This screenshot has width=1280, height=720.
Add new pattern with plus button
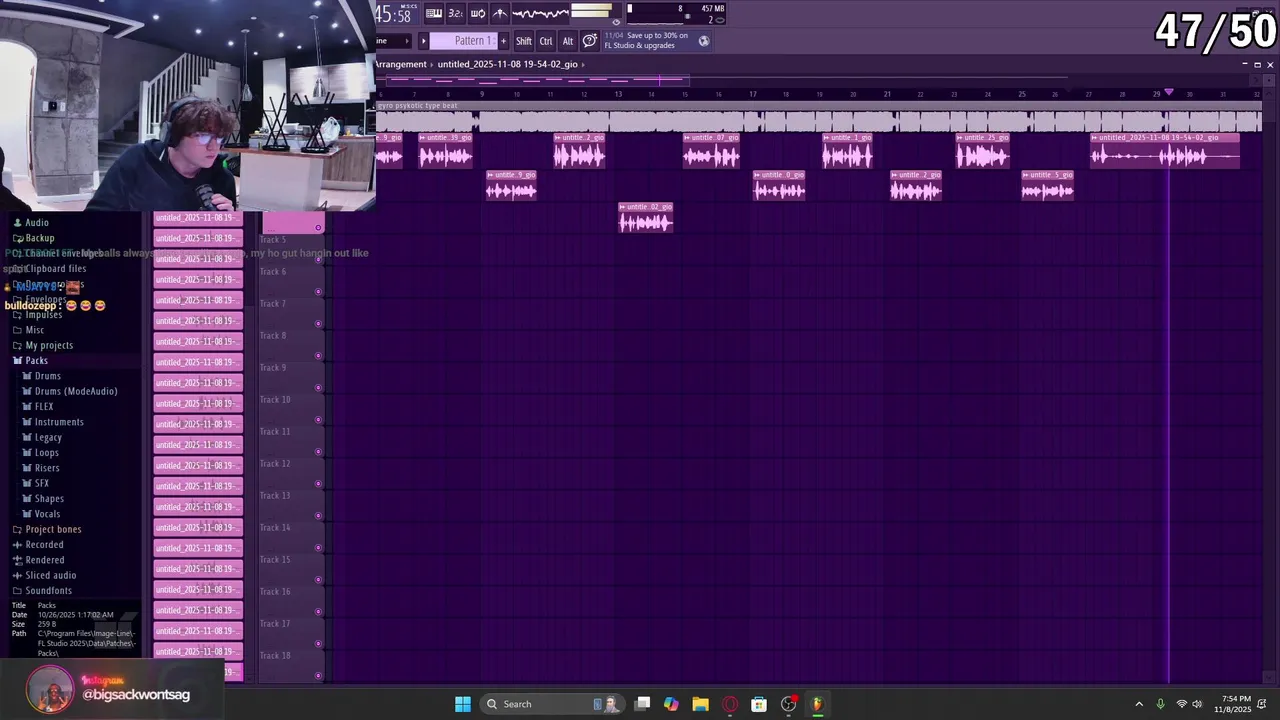[503, 41]
